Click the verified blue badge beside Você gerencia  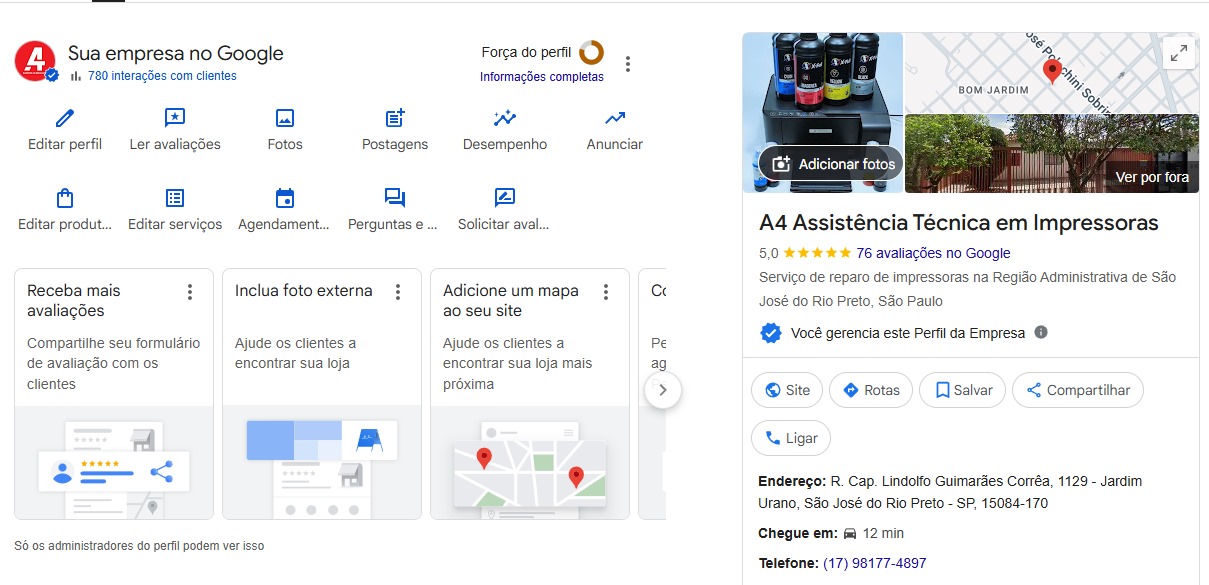coord(770,333)
